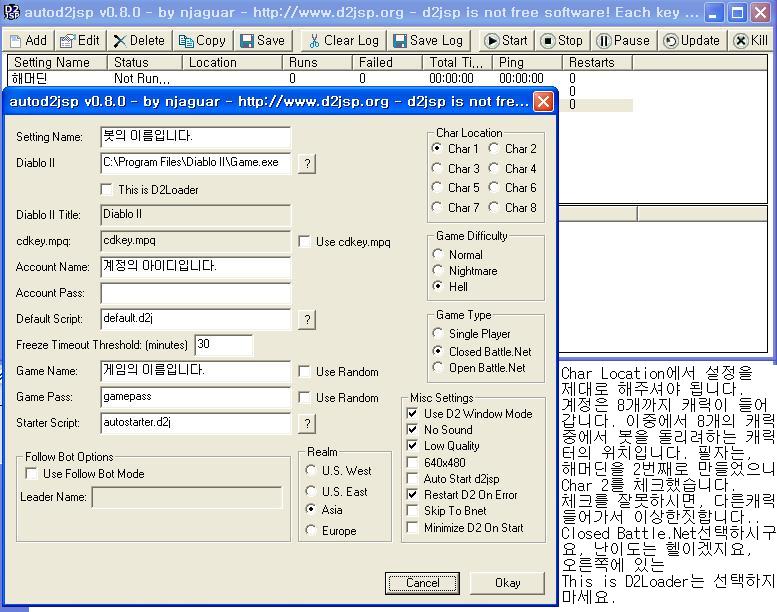777x612 pixels.
Task: Click the Game Pass input field
Action: click(196, 397)
